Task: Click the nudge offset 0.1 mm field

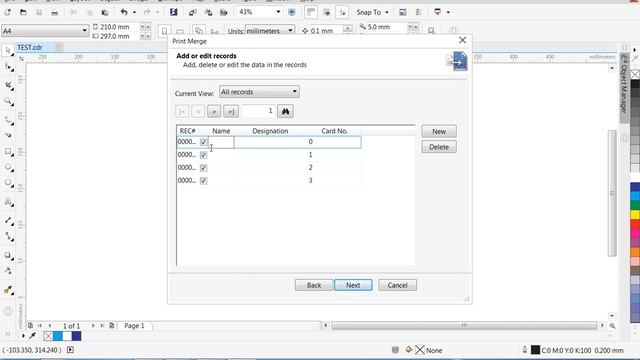Action: point(327,31)
